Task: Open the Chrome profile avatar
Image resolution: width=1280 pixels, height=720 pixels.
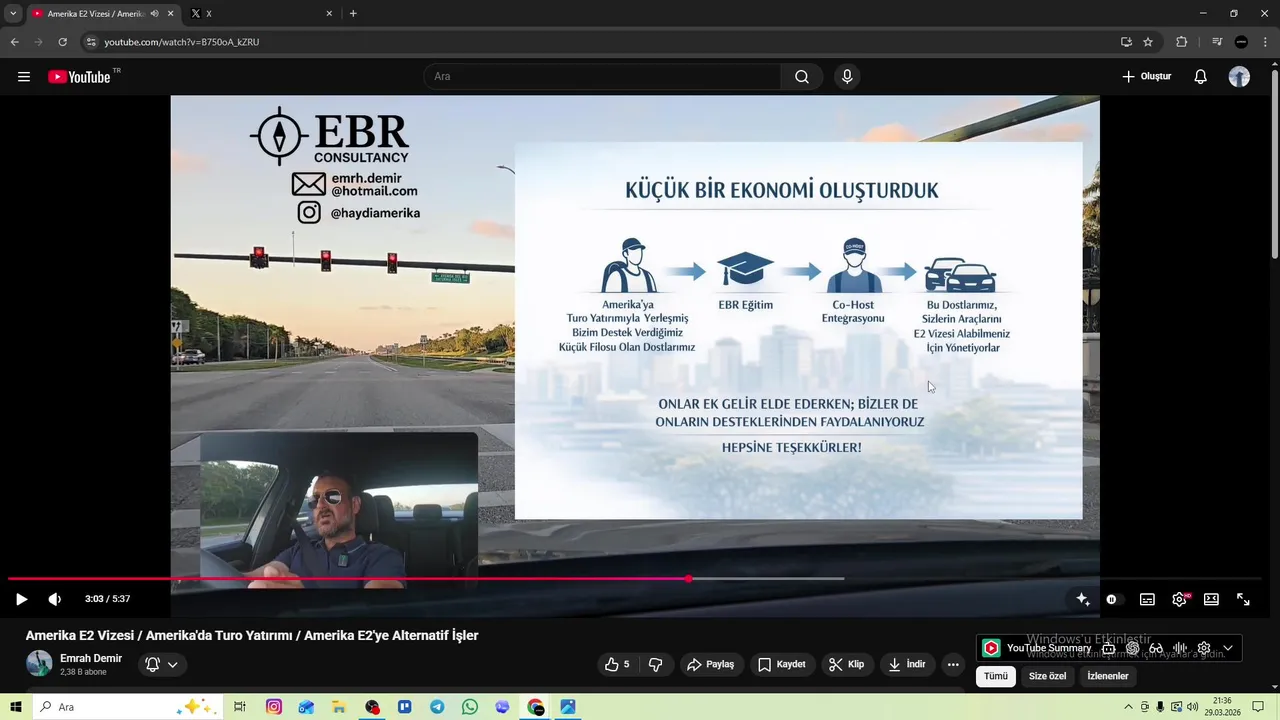Action: pos(1241,42)
